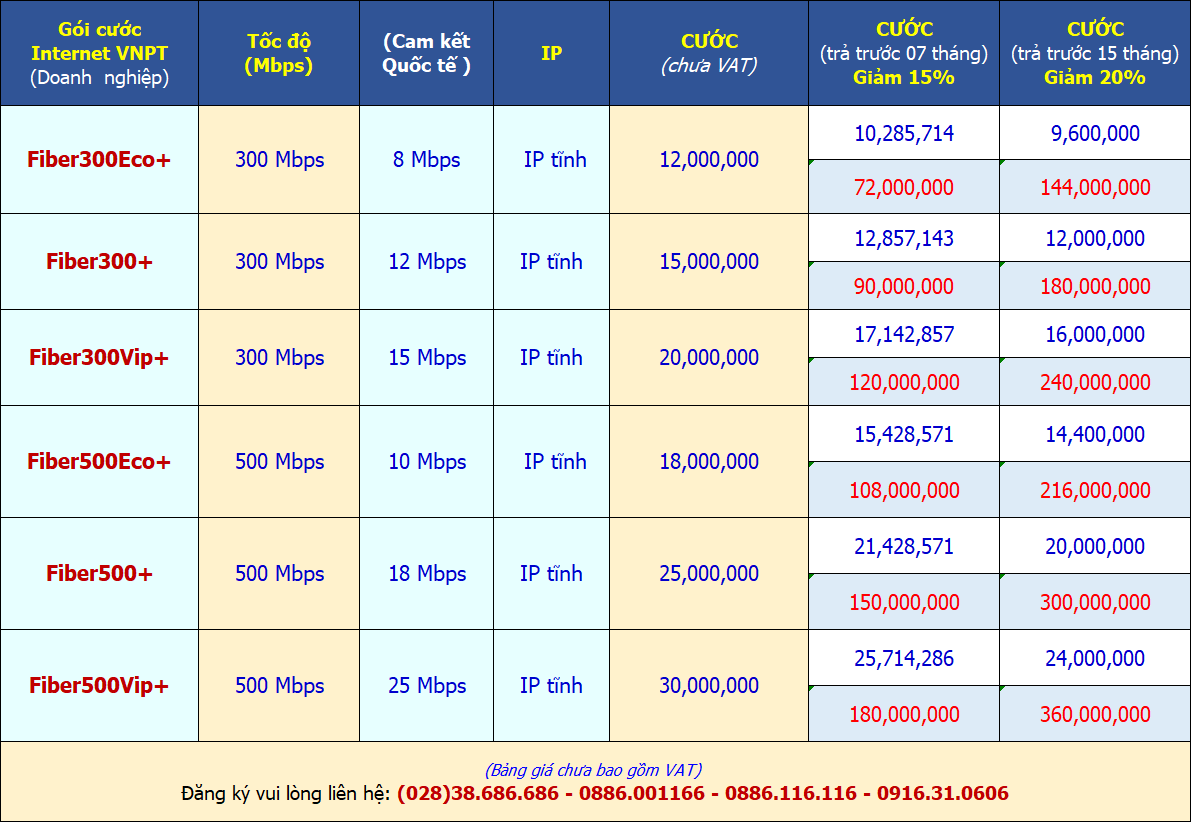Click the 360,000,000 prepaid total

1095,714
